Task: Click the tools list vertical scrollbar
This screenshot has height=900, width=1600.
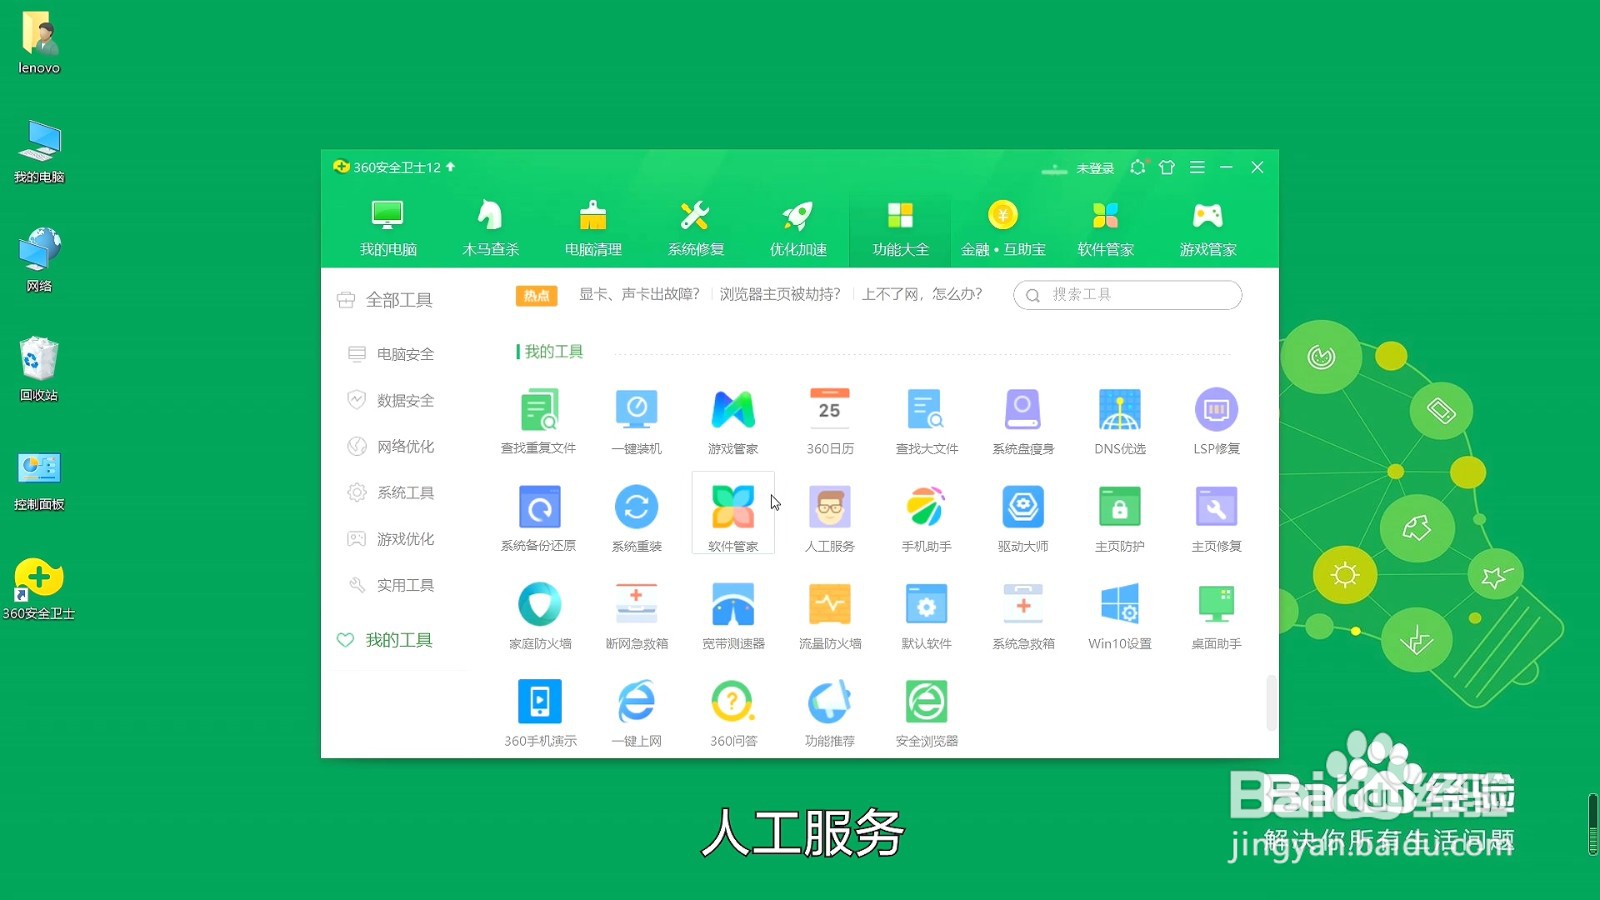Action: (1271, 703)
